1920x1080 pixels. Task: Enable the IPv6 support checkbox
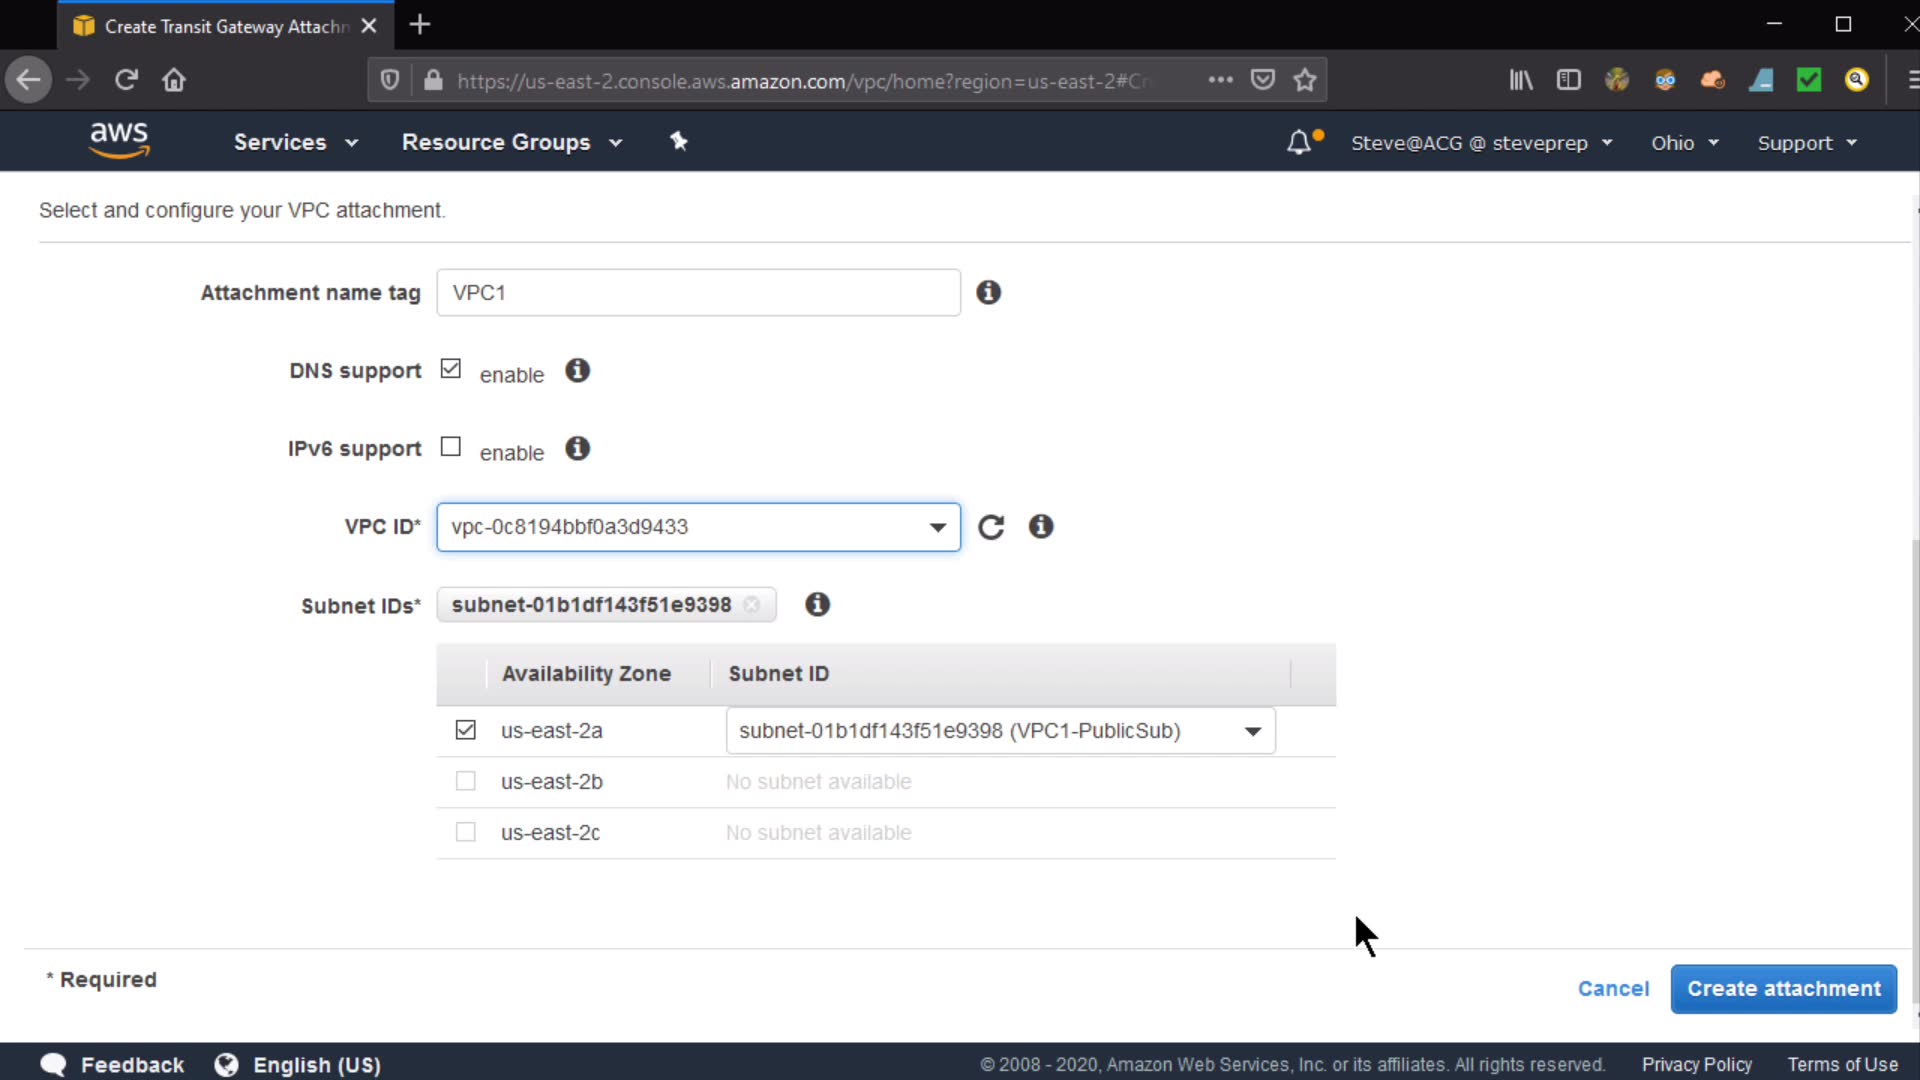point(451,447)
